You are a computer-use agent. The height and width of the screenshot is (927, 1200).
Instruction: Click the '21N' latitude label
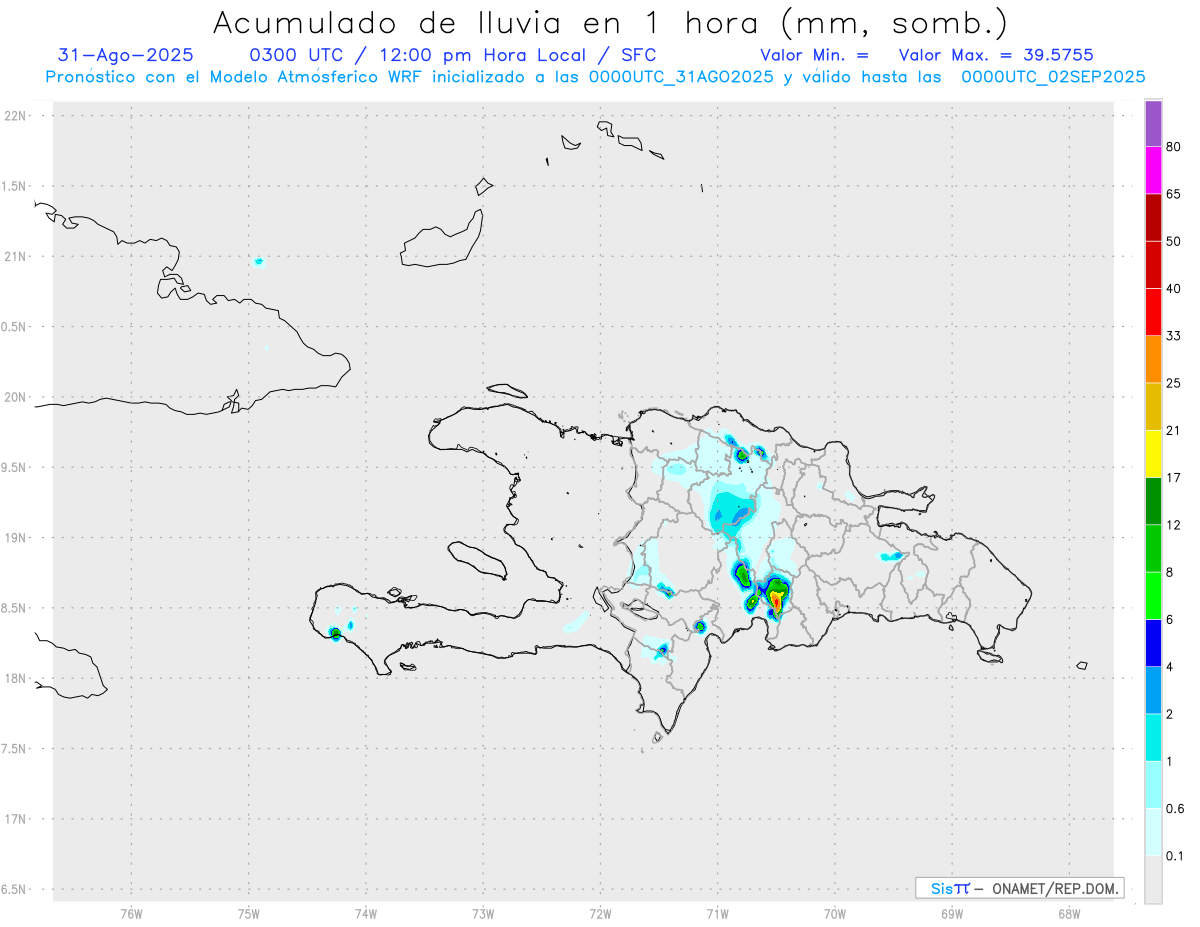tap(17, 257)
